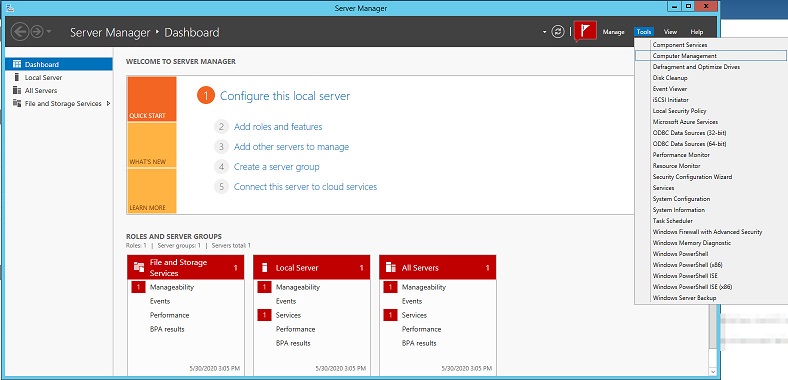Click the refresh dashboard icon
Viewport: 788px width, 380px height.
(558, 32)
